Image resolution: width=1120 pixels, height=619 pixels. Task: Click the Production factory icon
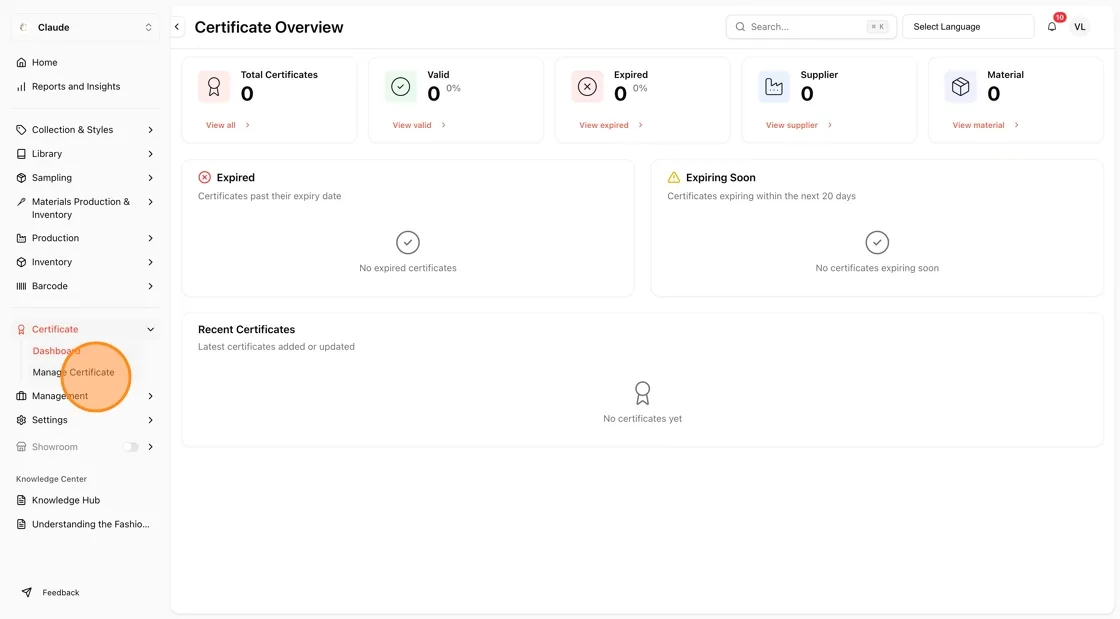click(21, 238)
